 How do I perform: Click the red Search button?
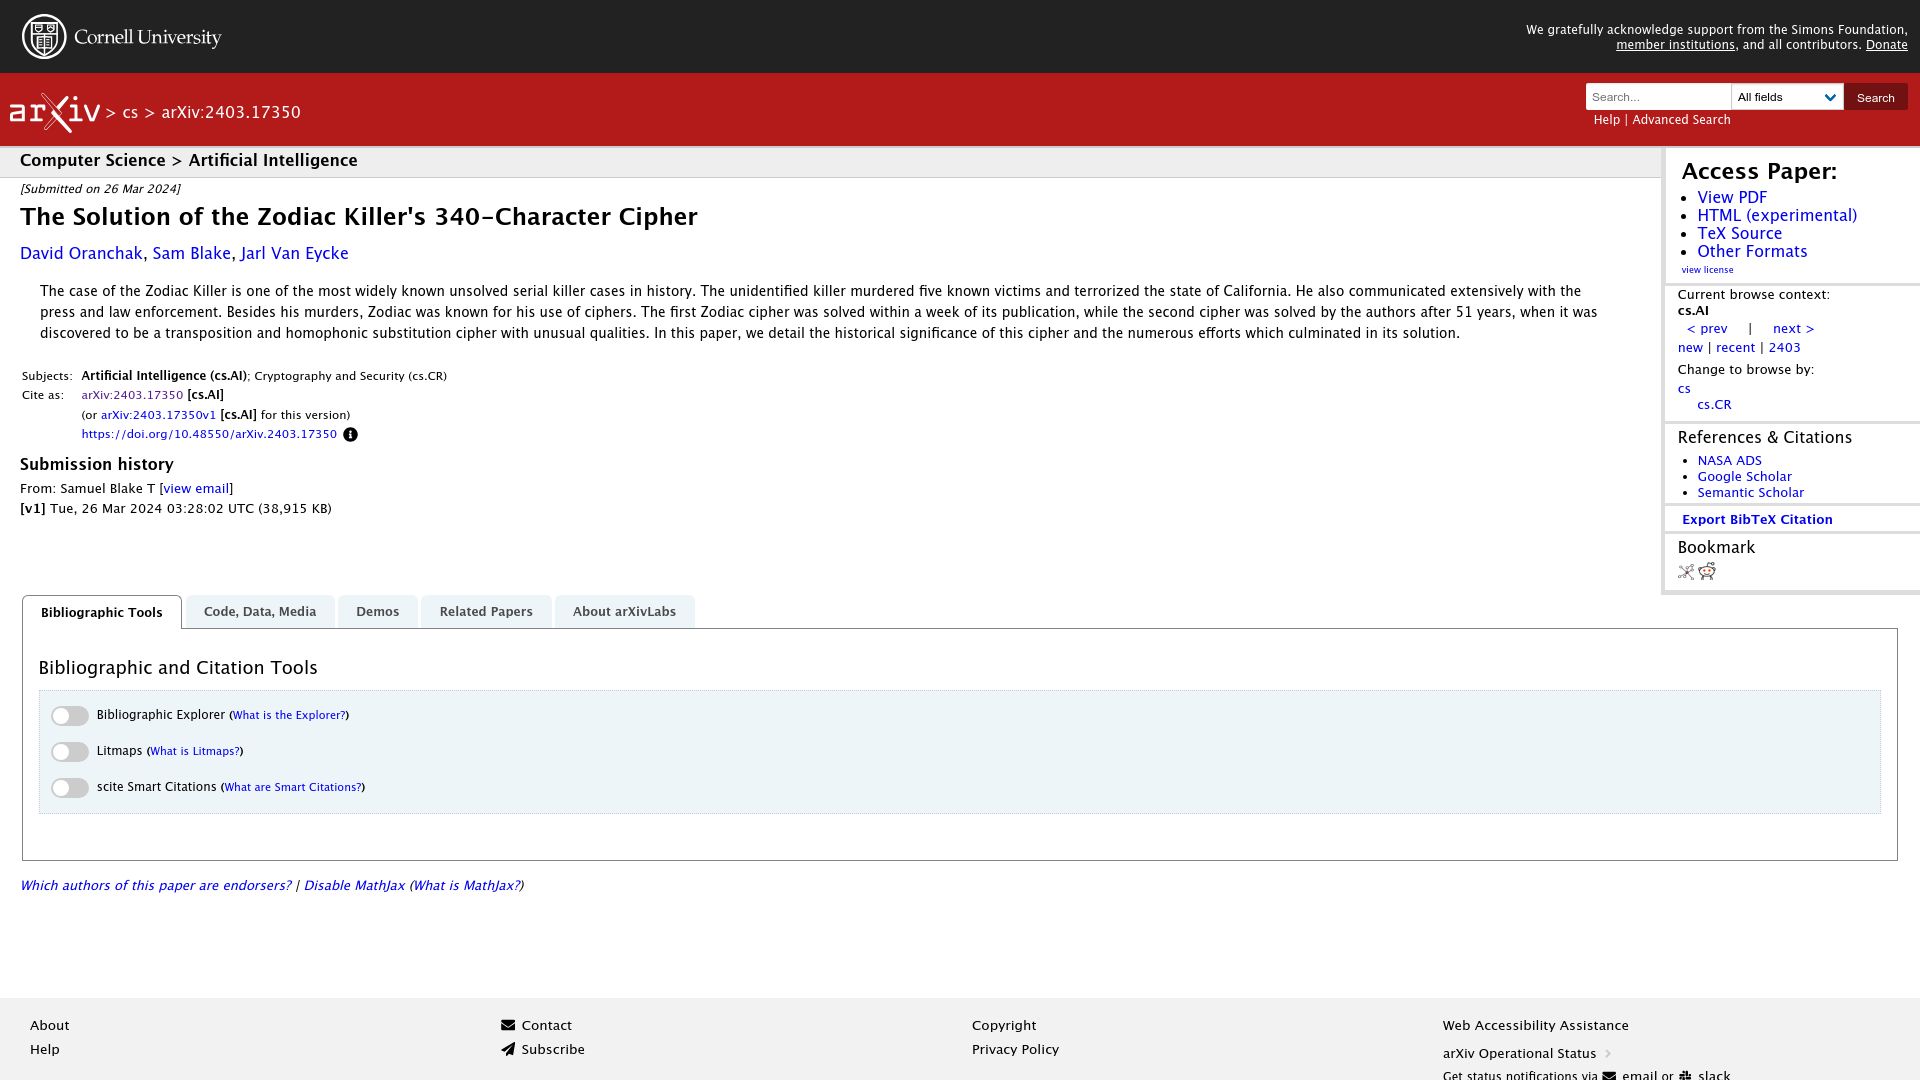click(1875, 97)
